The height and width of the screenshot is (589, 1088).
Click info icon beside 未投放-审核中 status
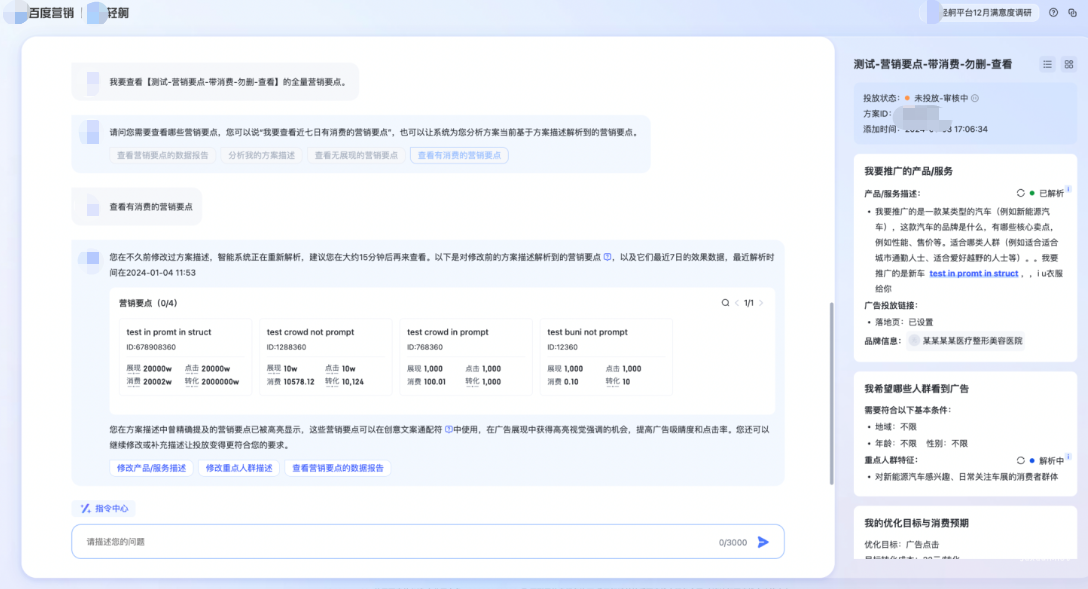tap(975, 98)
